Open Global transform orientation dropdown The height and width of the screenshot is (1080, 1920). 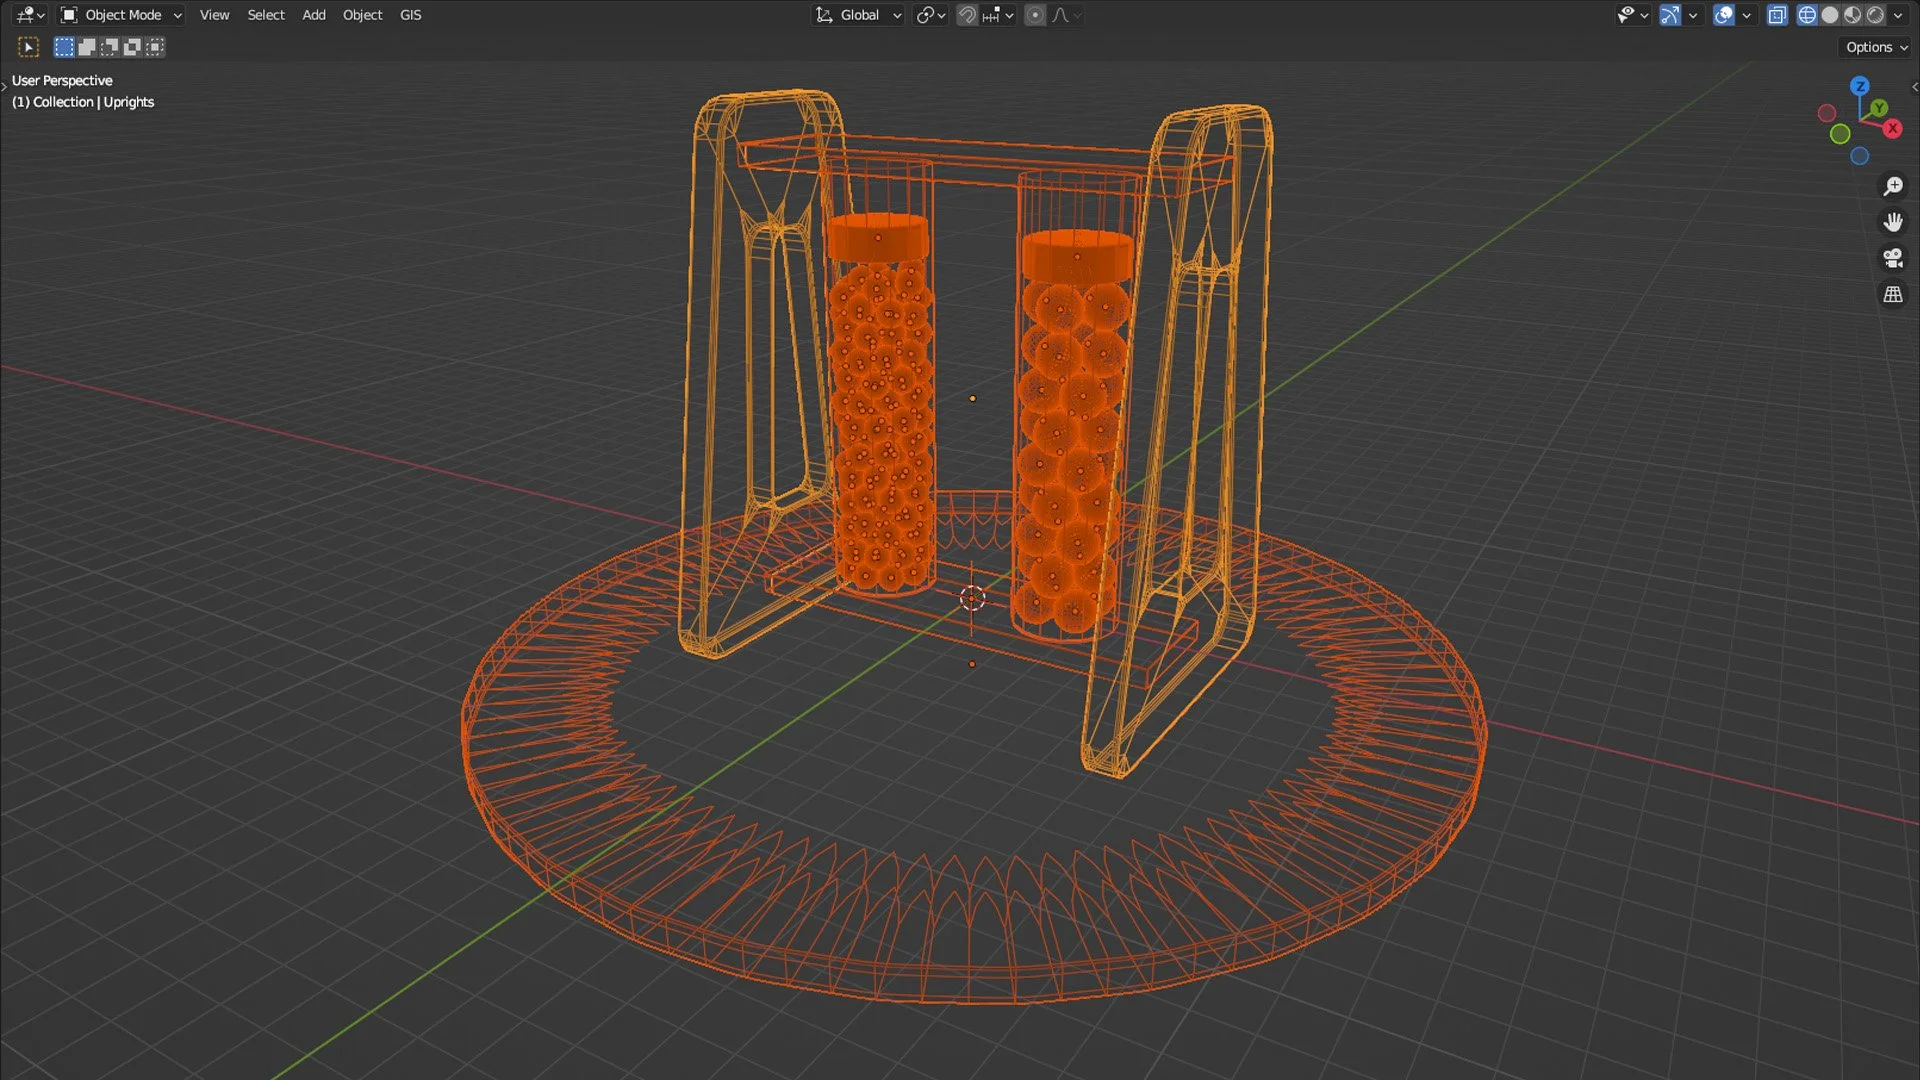(x=859, y=15)
